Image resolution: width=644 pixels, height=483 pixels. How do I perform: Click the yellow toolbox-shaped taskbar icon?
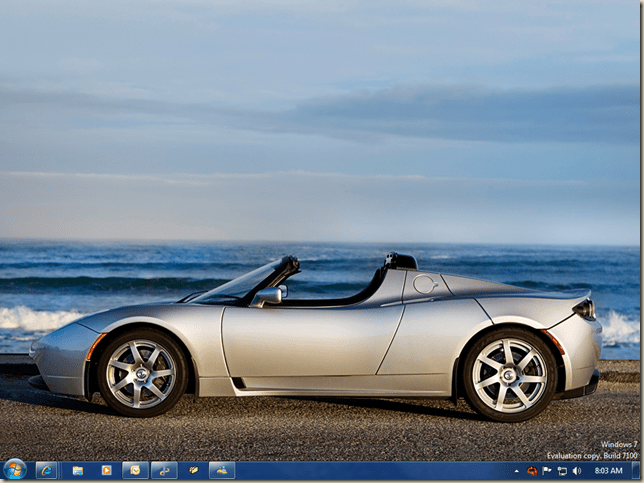coord(193,470)
